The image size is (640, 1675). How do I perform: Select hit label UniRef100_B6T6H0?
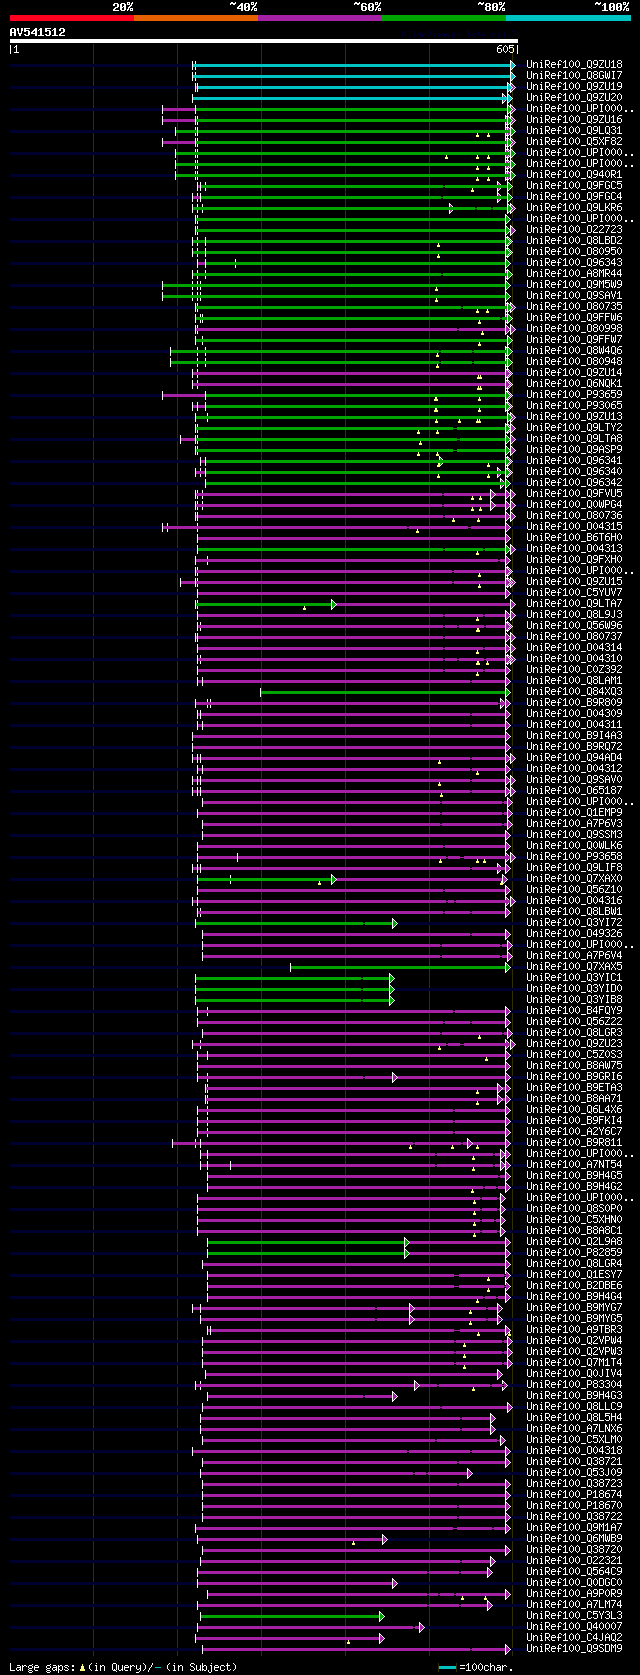(574, 537)
